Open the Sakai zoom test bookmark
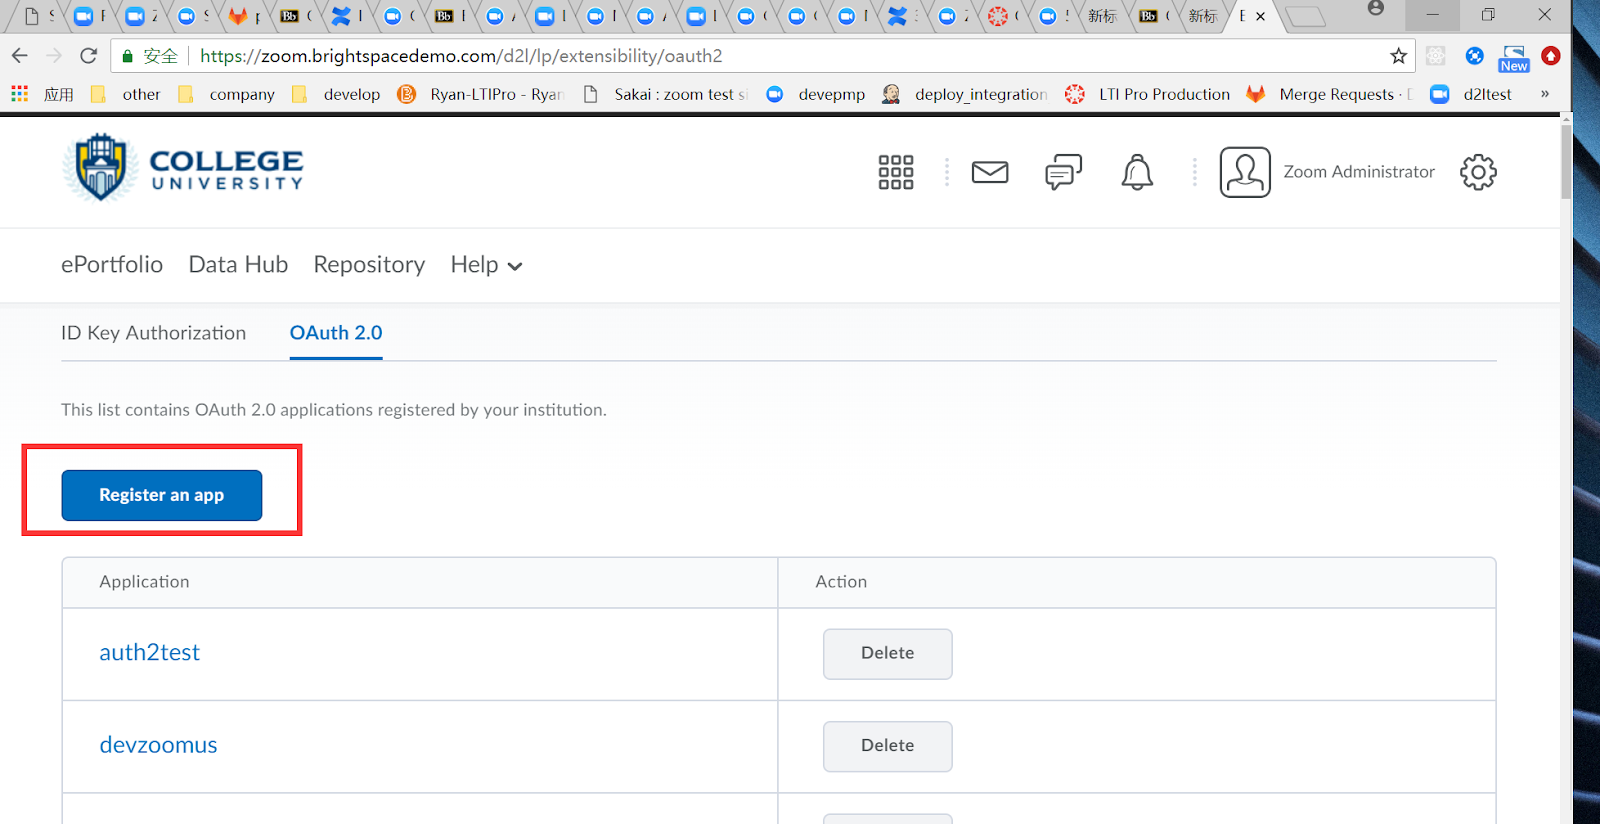This screenshot has height=824, width=1600. point(665,94)
